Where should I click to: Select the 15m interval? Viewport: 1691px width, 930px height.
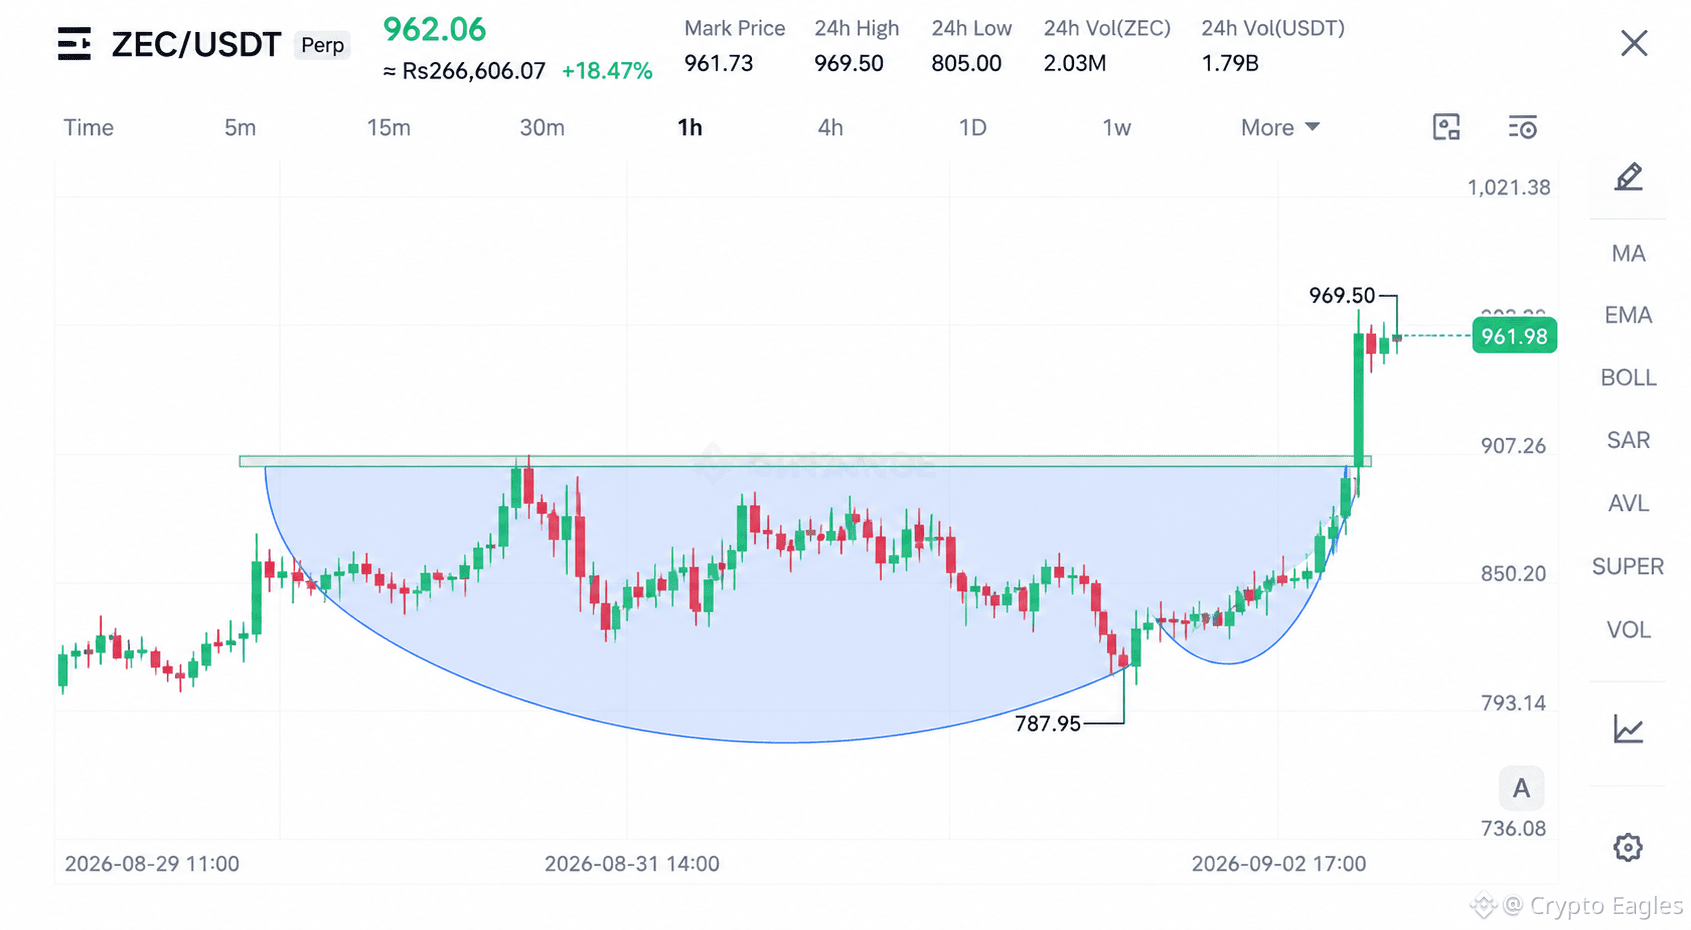coord(388,128)
